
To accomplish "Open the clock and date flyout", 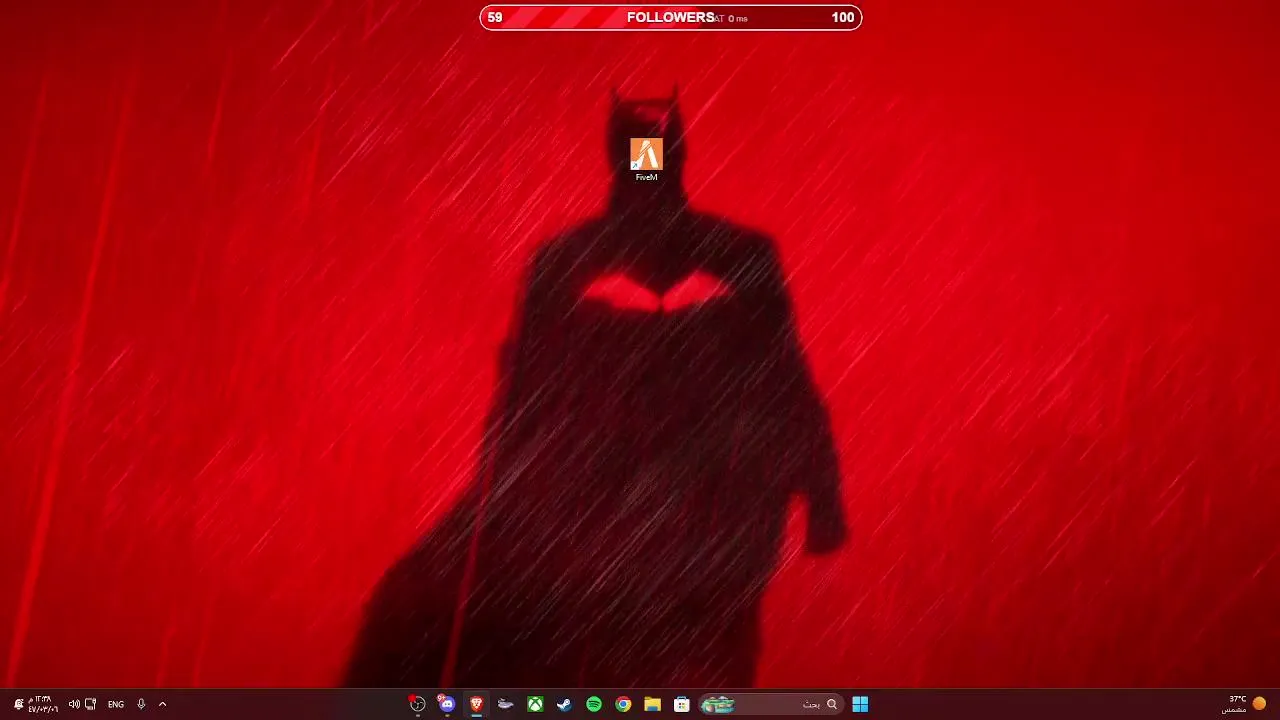I will 43,704.
